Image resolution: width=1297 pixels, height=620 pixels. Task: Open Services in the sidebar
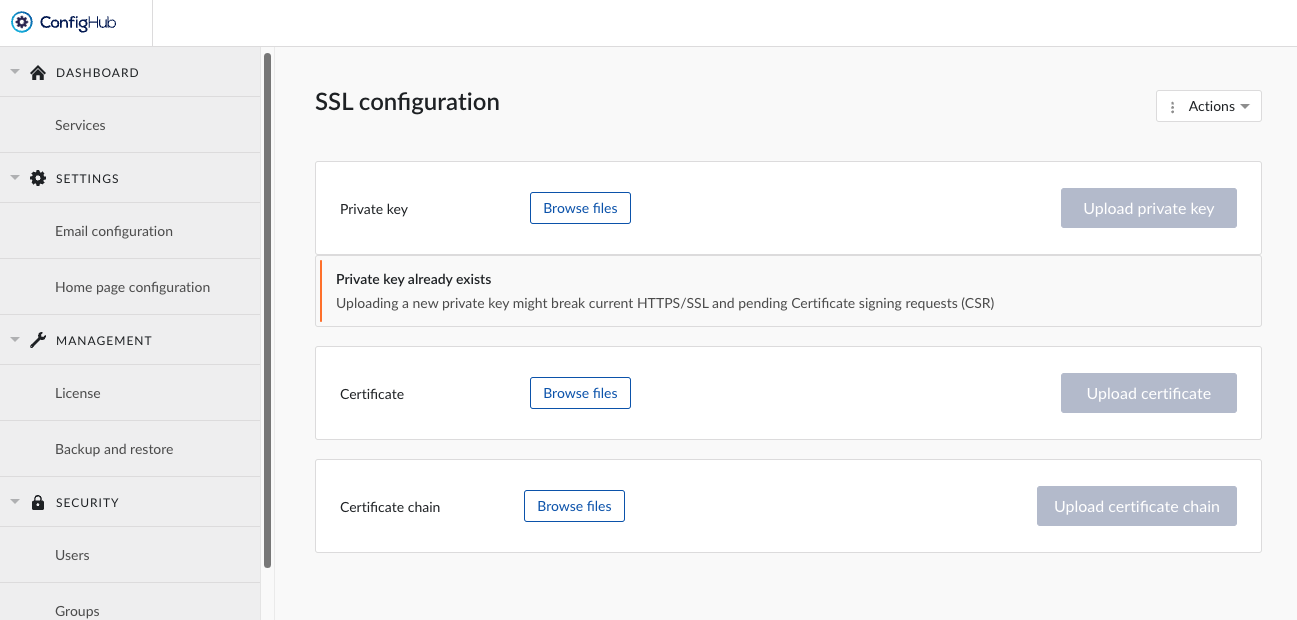point(80,126)
